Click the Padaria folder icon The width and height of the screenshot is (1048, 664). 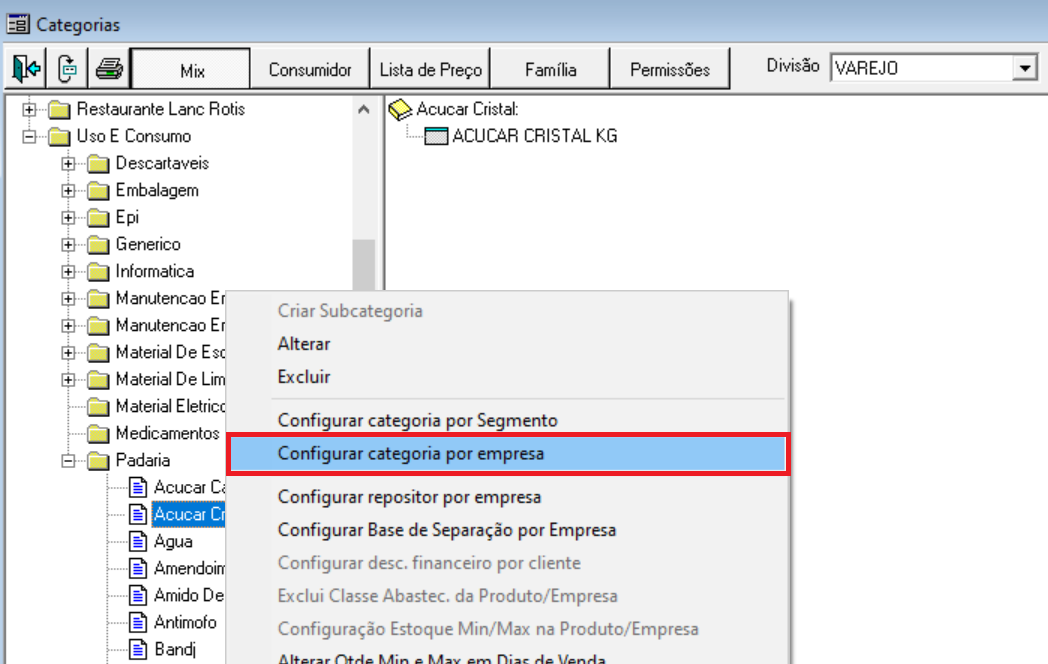[98, 461]
